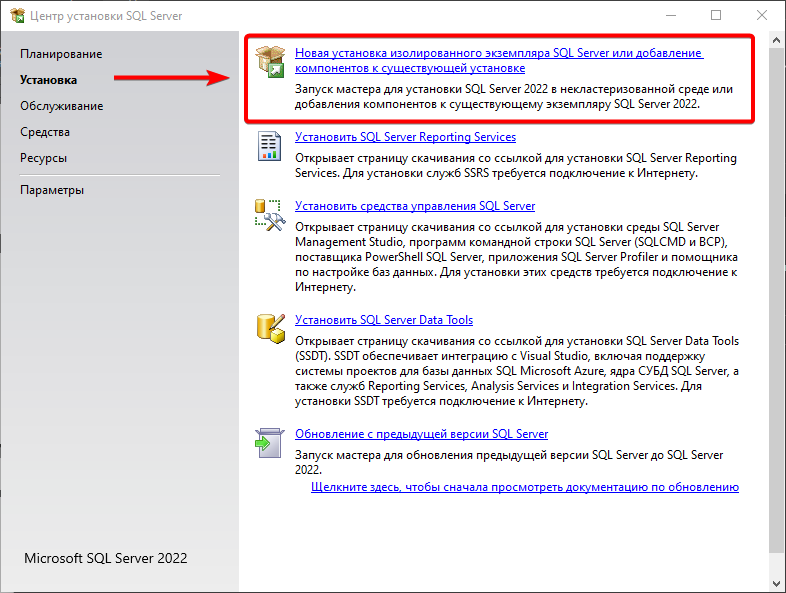
Task: Click the Reporting Services report icon
Action: (269, 146)
